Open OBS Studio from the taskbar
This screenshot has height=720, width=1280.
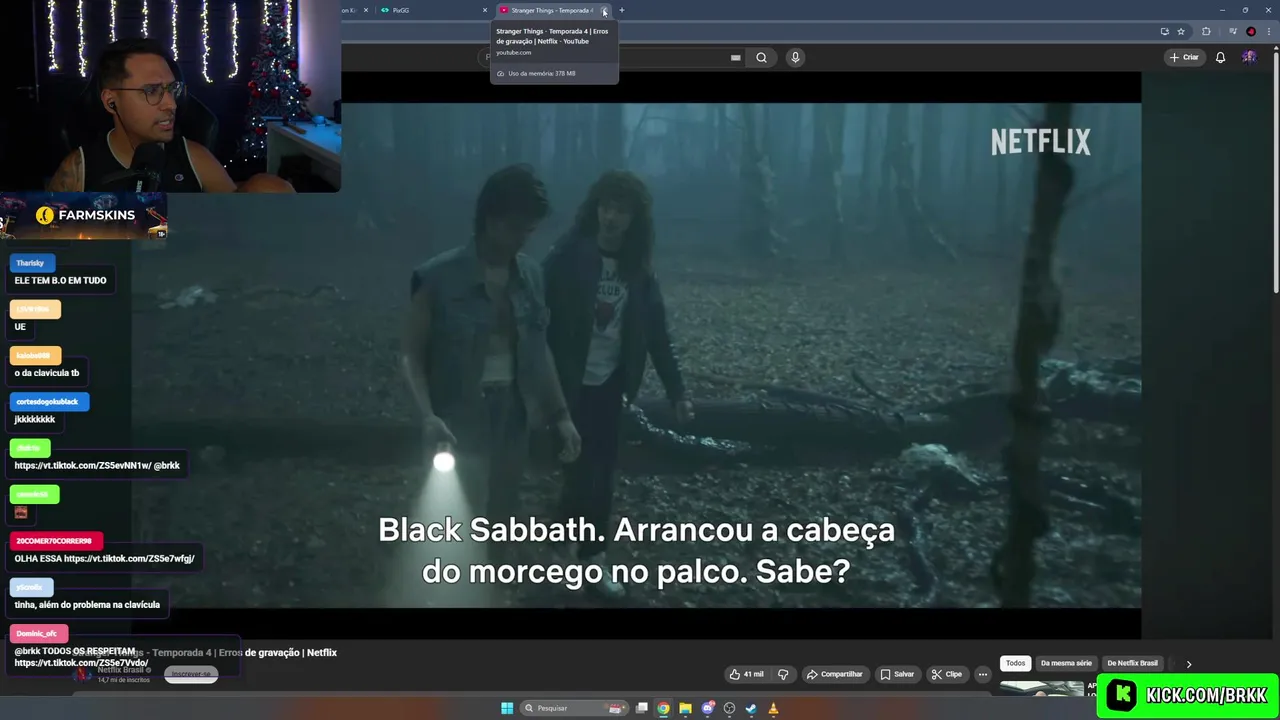coord(729,708)
